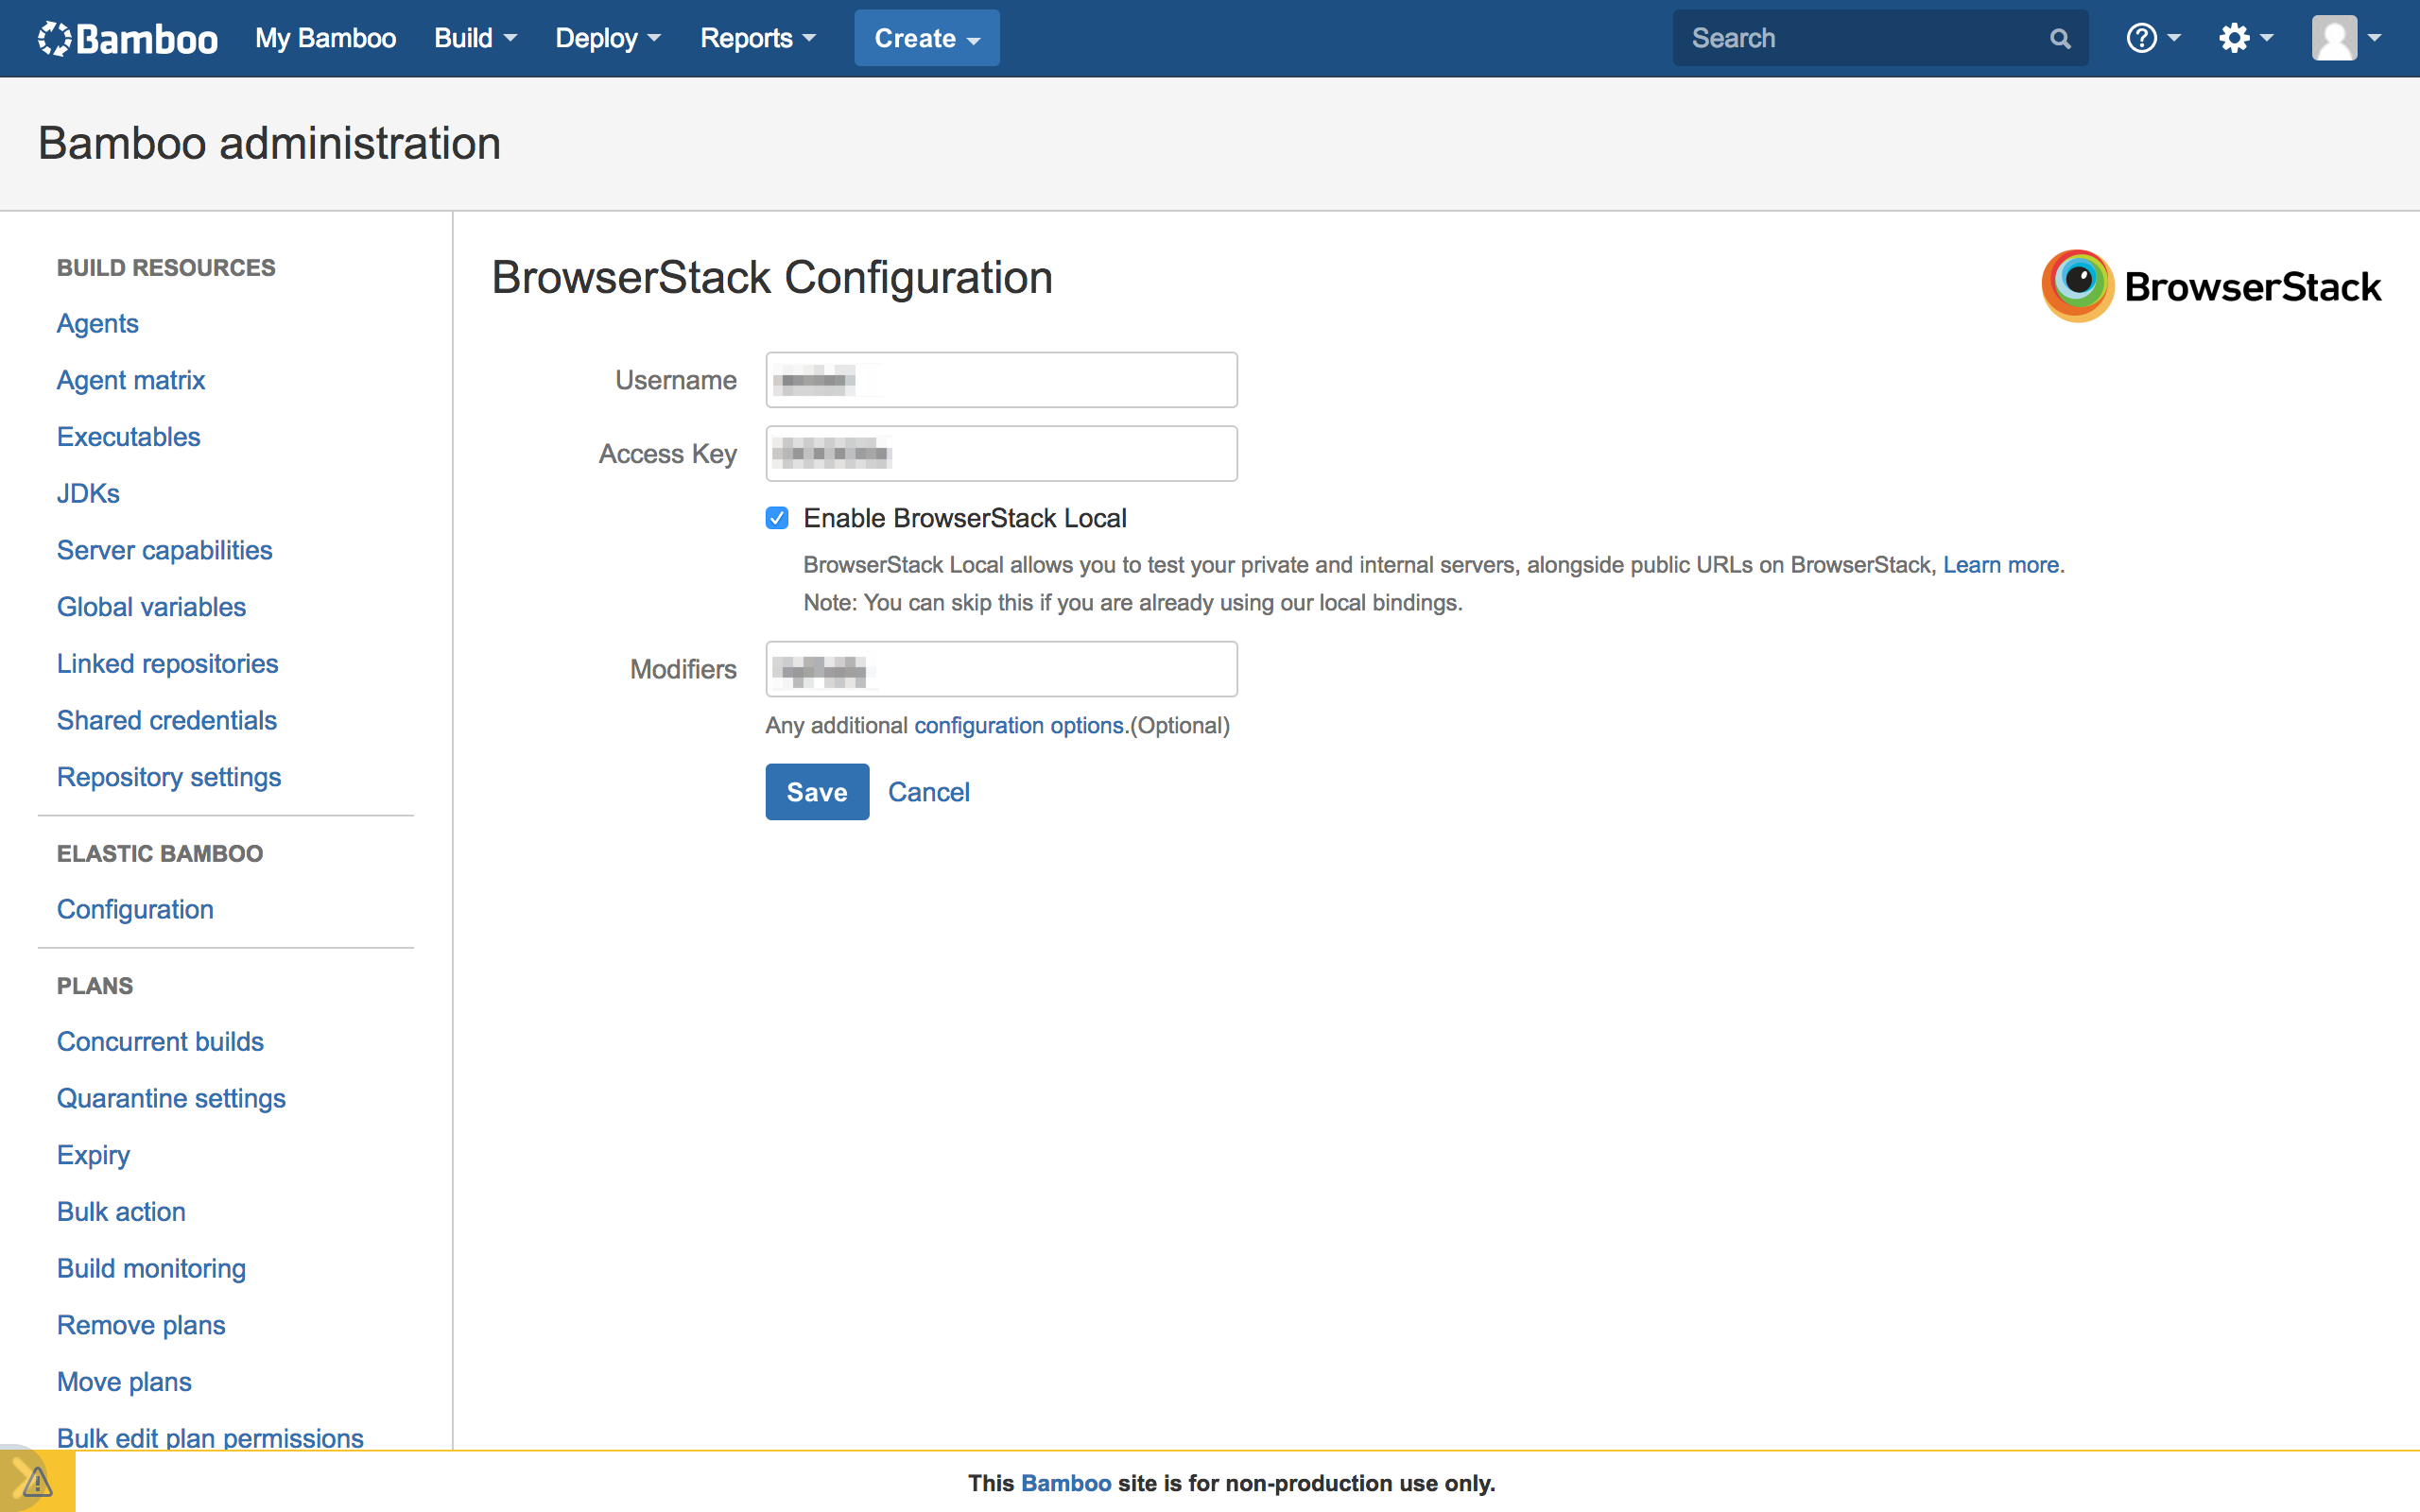Open the Create dropdown button
Screen dimensions: 2420x1512
coord(926,38)
